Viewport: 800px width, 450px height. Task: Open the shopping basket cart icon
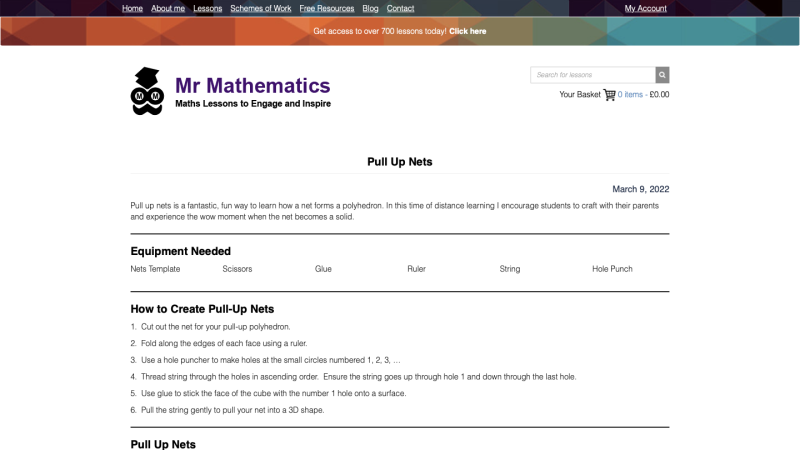pyautogui.click(x=609, y=95)
